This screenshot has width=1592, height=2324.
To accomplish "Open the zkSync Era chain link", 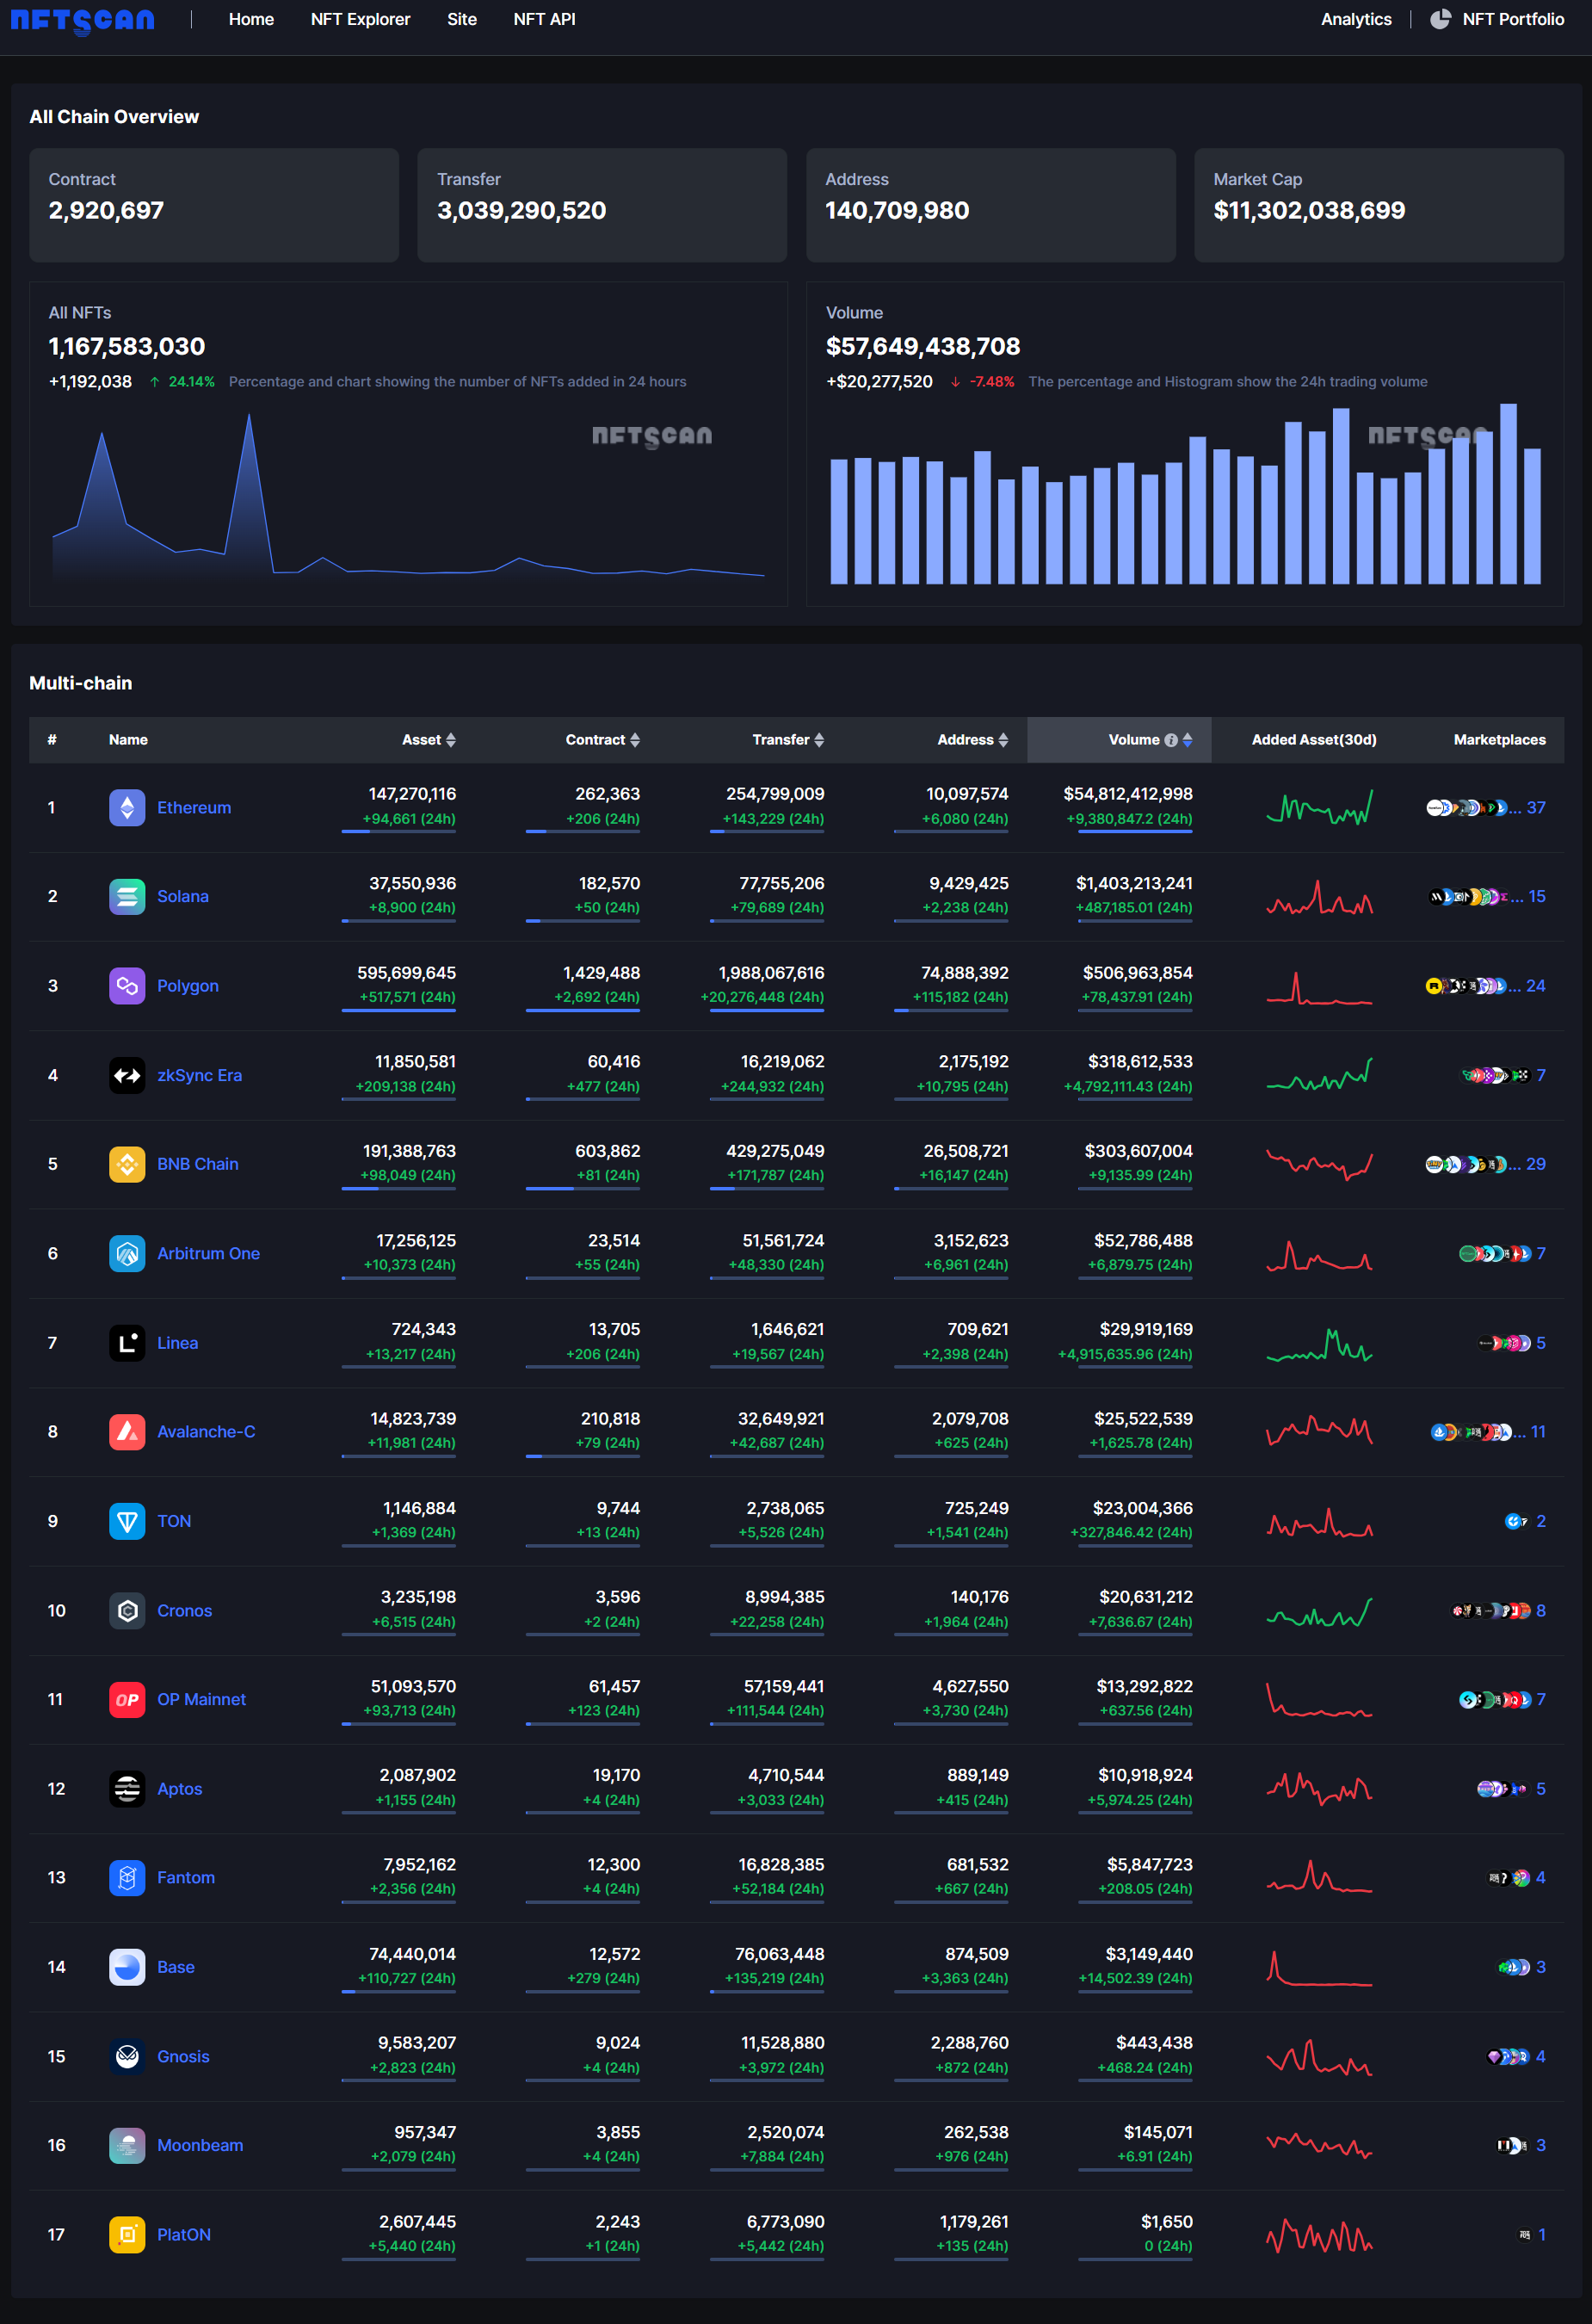I will (199, 1075).
